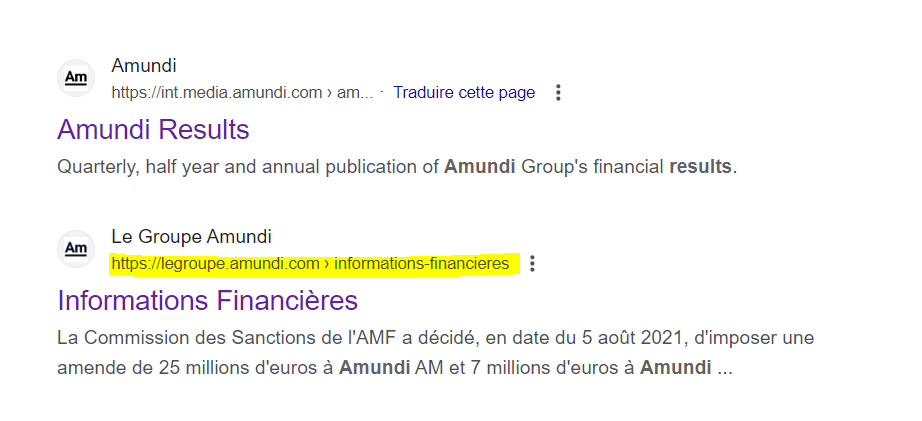Click the Le Groupe Amundi favicon
The width and height of the screenshot is (922, 421).
(x=76, y=249)
